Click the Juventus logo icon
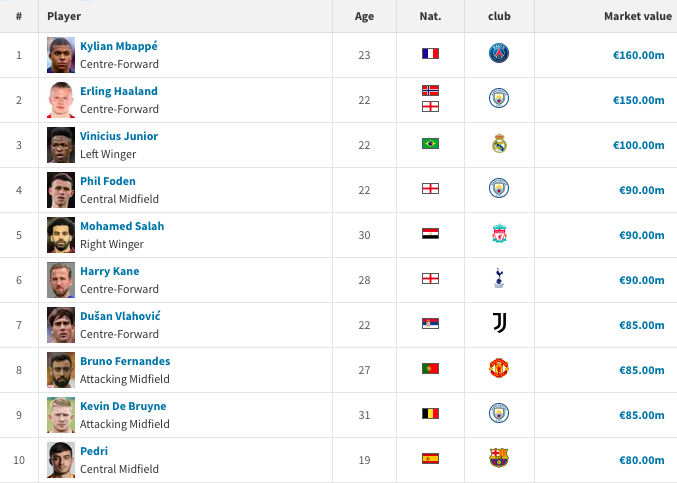Screen dimensions: 677x483 [x=499, y=323]
